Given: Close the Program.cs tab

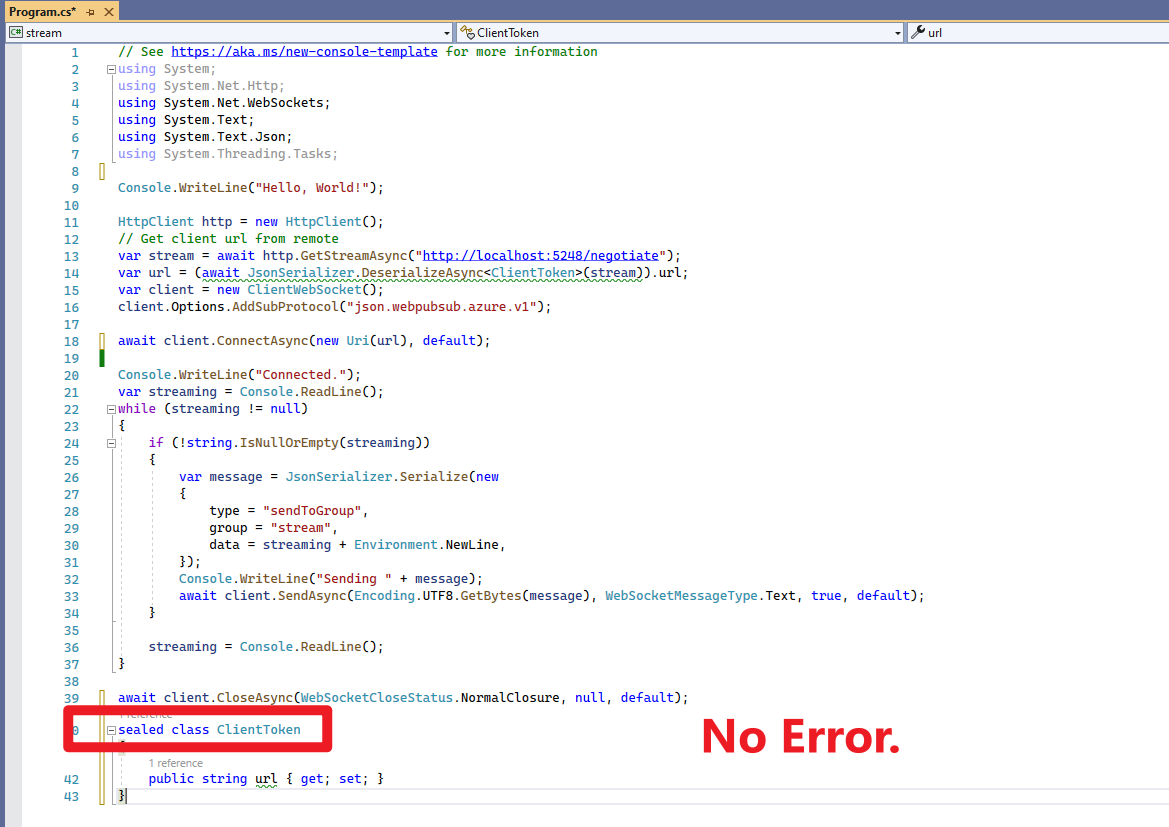Looking at the screenshot, I should pos(107,12).
